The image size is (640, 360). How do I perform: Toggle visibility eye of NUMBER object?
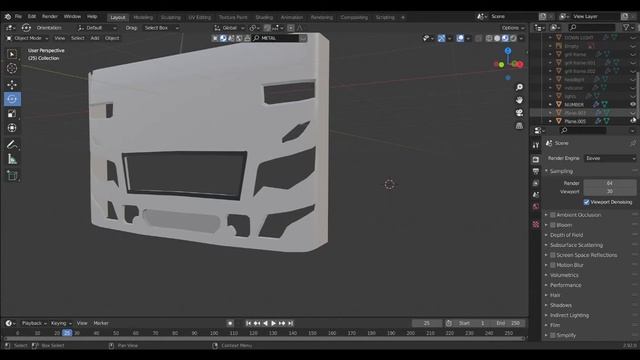[x=633, y=104]
